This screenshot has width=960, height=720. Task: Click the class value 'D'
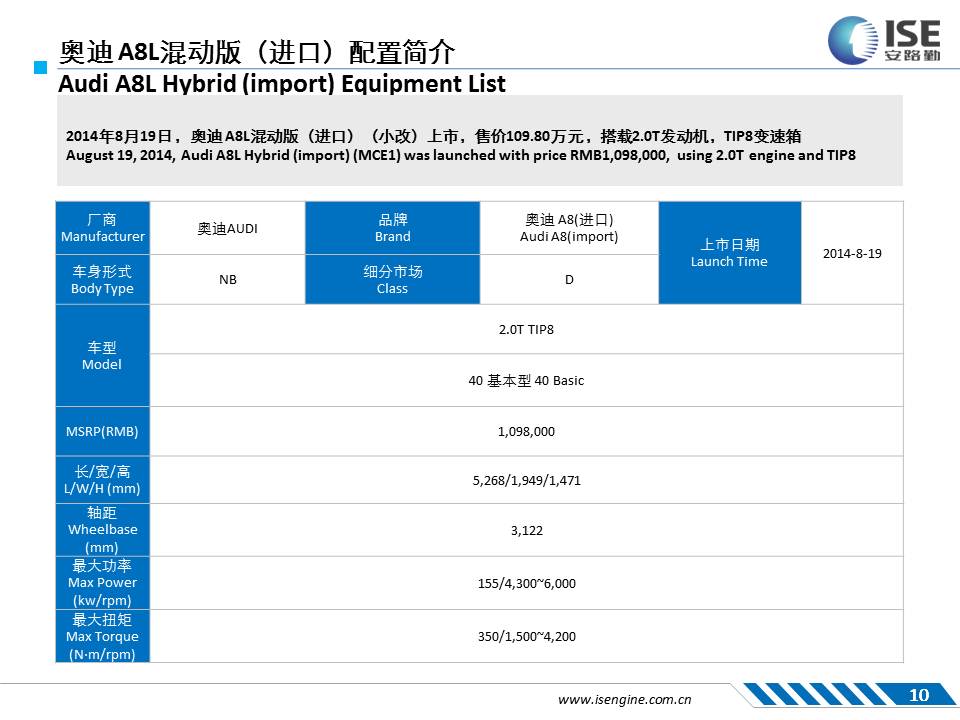pos(569,280)
